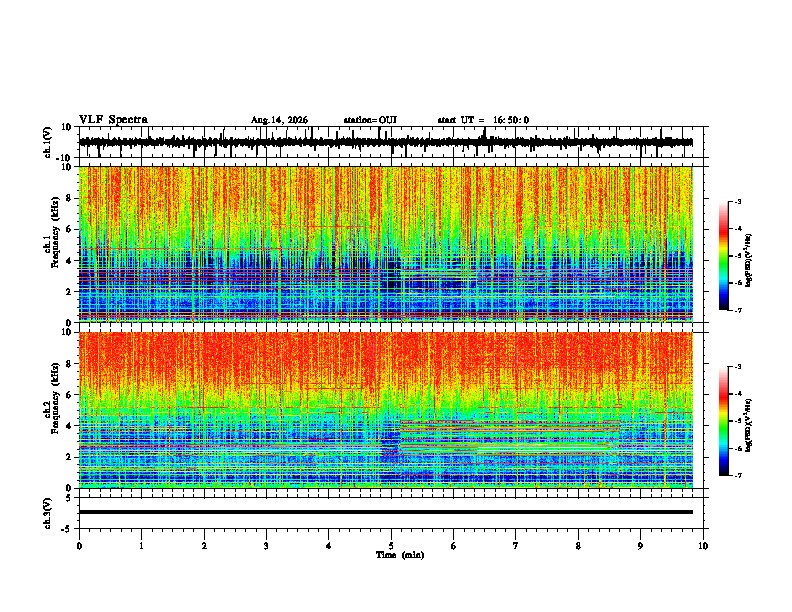Click the "ch.3(V)" axis label
The width and height of the screenshot is (792, 612).
[x=47, y=514]
